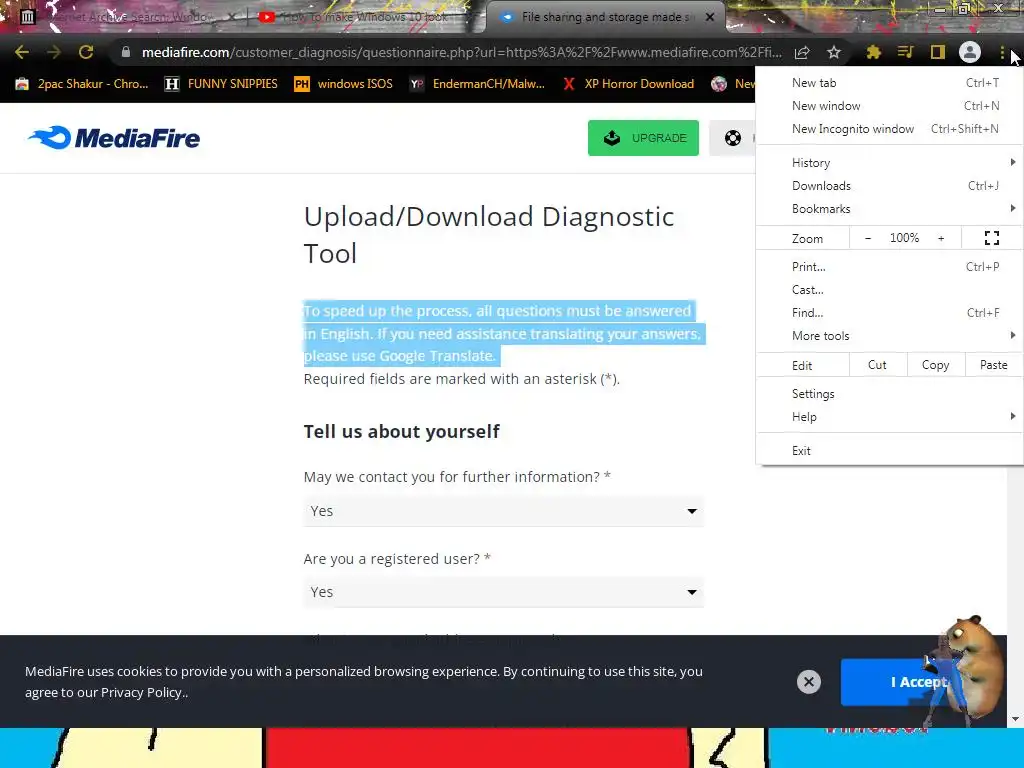Choose New Incognito window menu item

889,129
